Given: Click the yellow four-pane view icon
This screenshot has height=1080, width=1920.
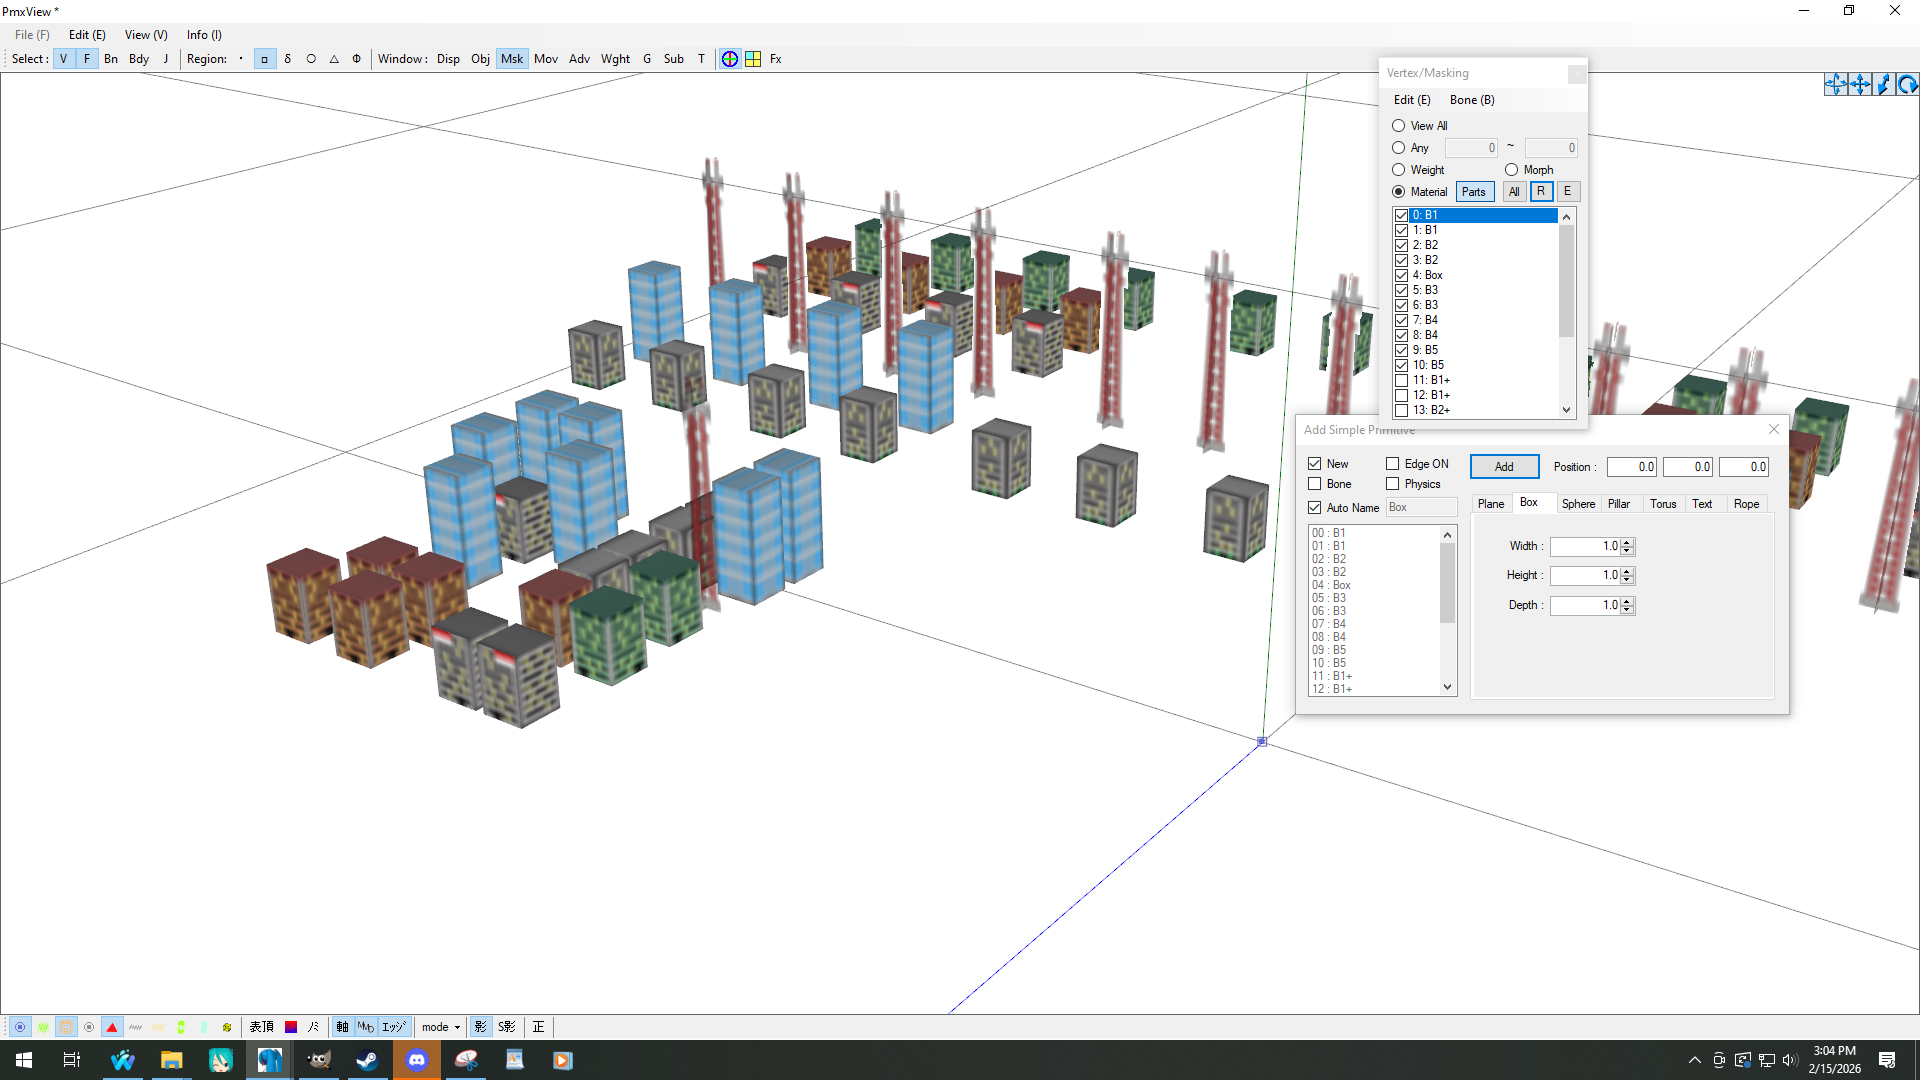Looking at the screenshot, I should 753,59.
